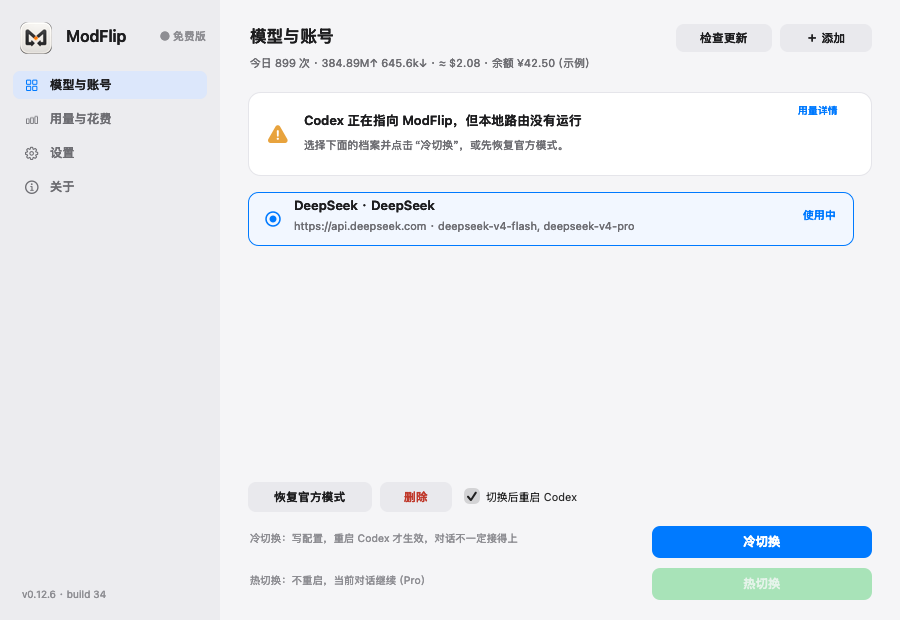
Task: Click the info icon beside 关于
Action: coord(32,187)
